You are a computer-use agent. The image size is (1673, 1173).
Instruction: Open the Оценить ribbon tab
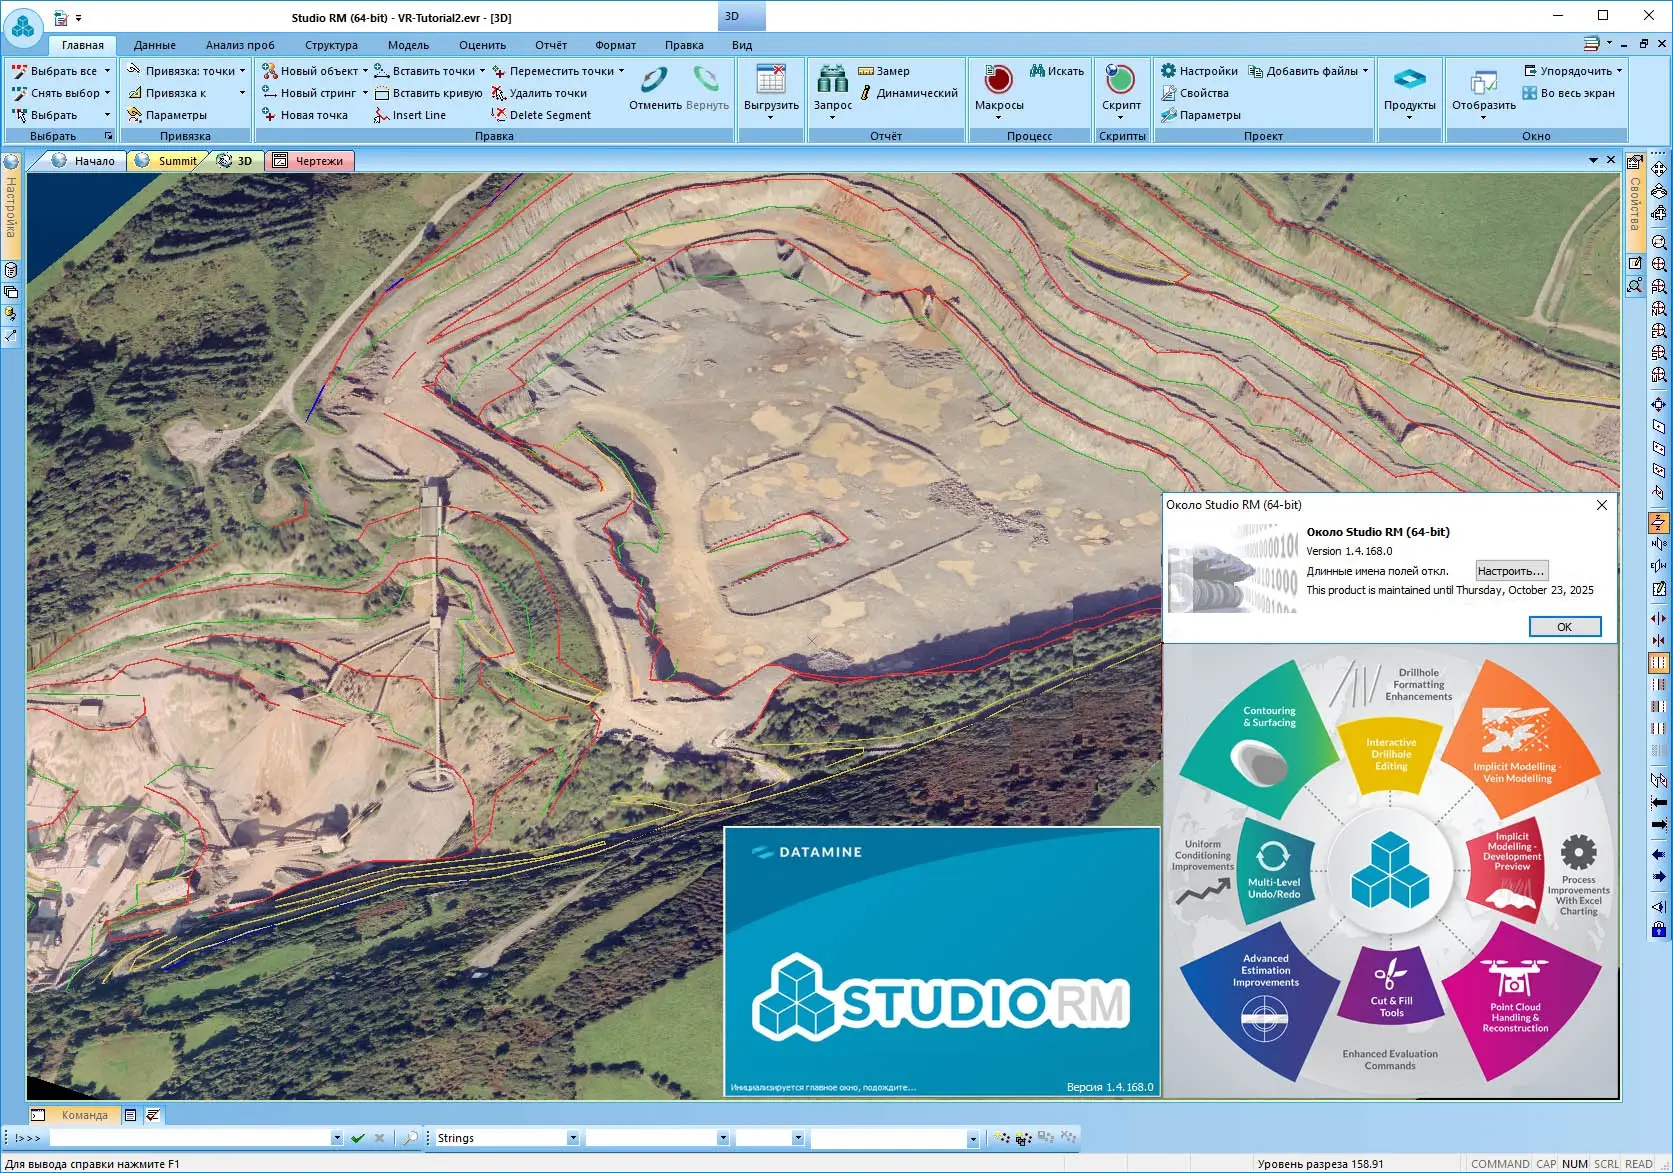482,45
